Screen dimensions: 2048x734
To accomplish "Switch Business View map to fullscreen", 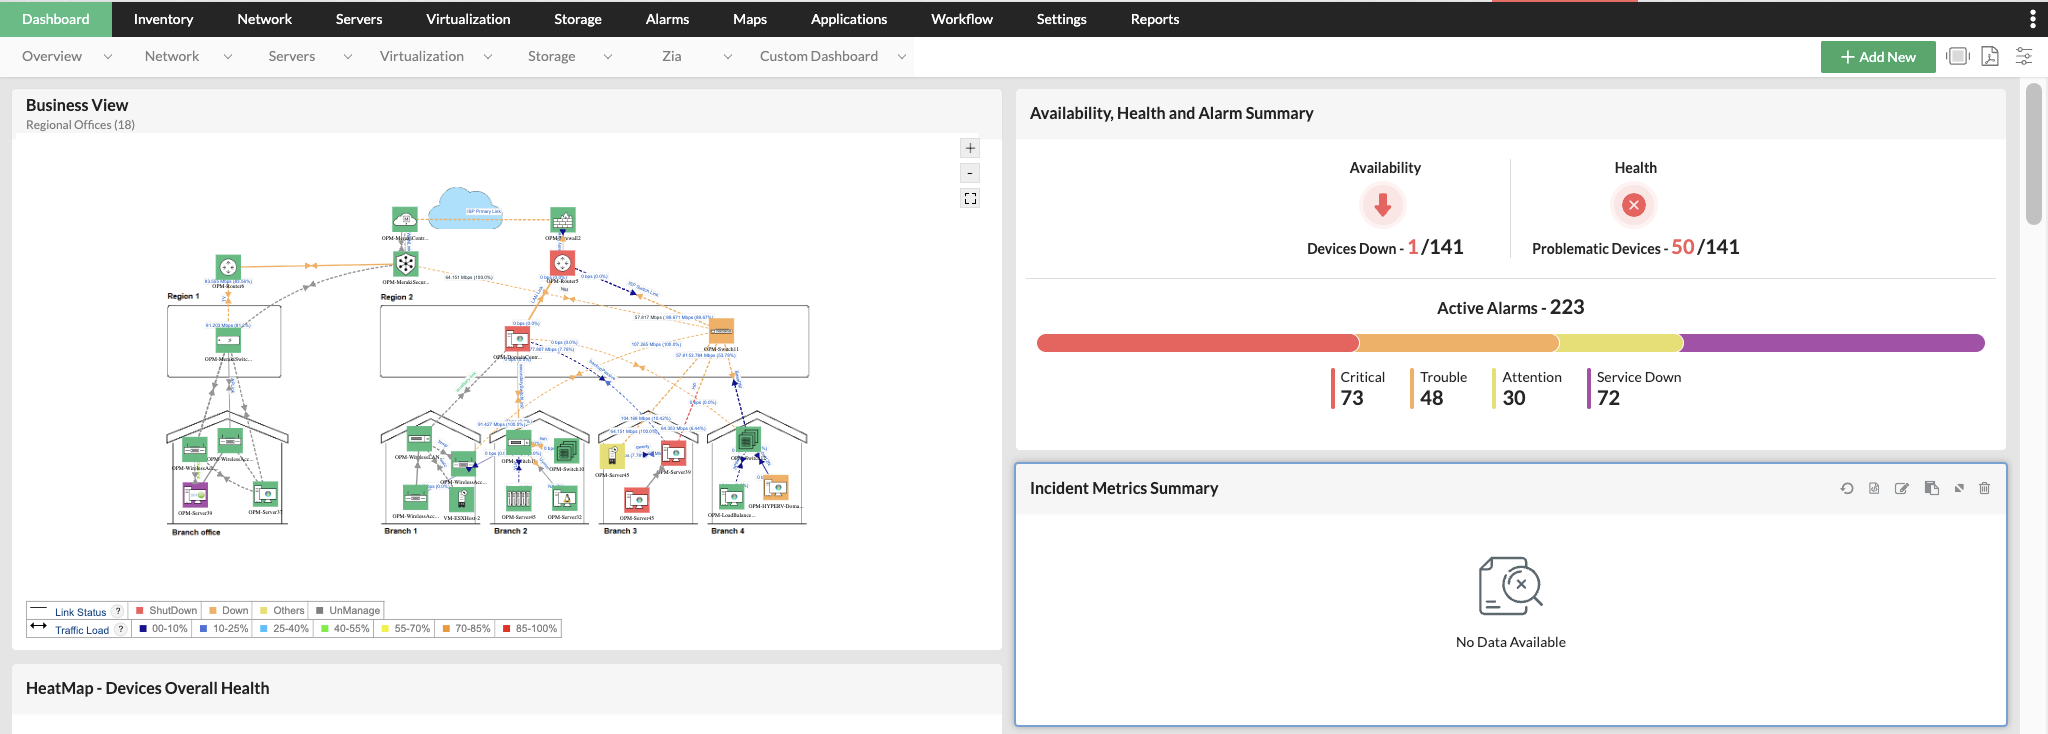I will 970,198.
